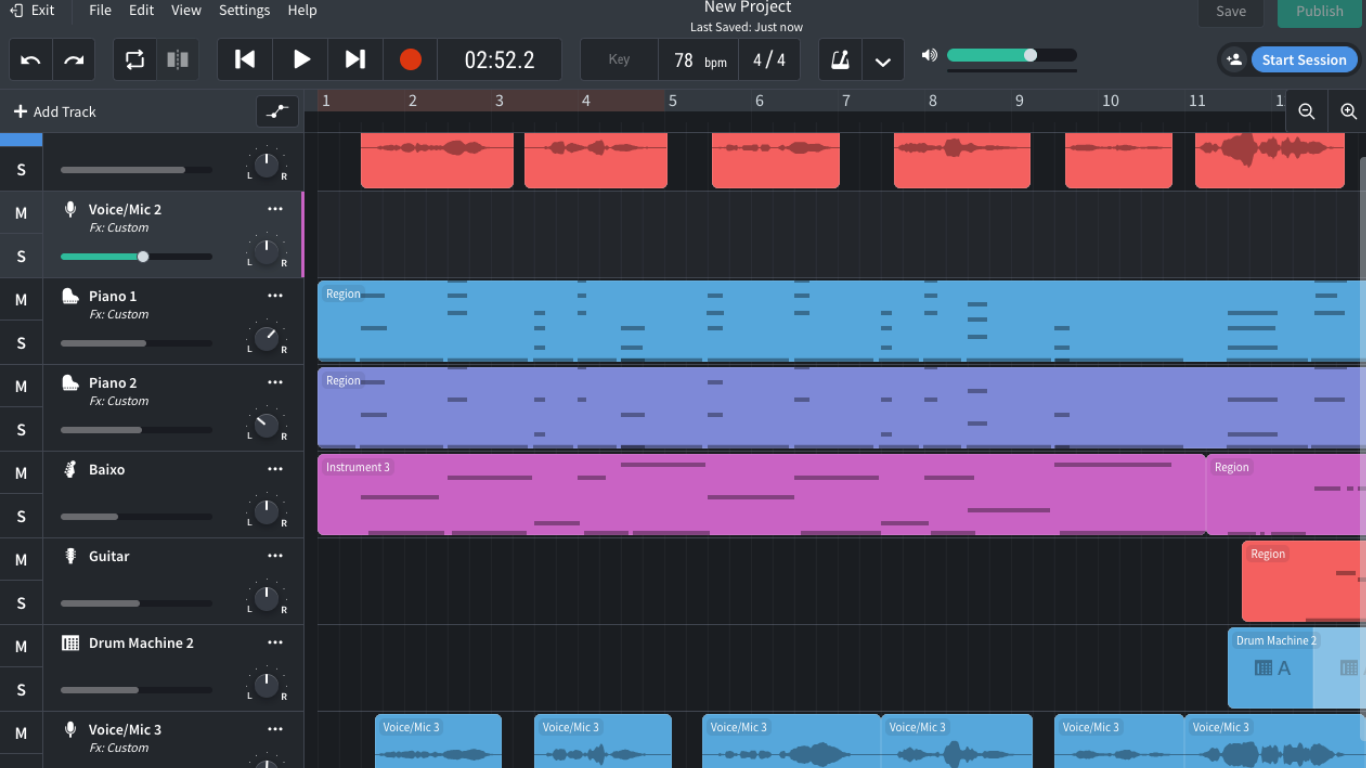The height and width of the screenshot is (768, 1366).
Task: Open the metronome options dropdown arrow
Action: coord(883,61)
